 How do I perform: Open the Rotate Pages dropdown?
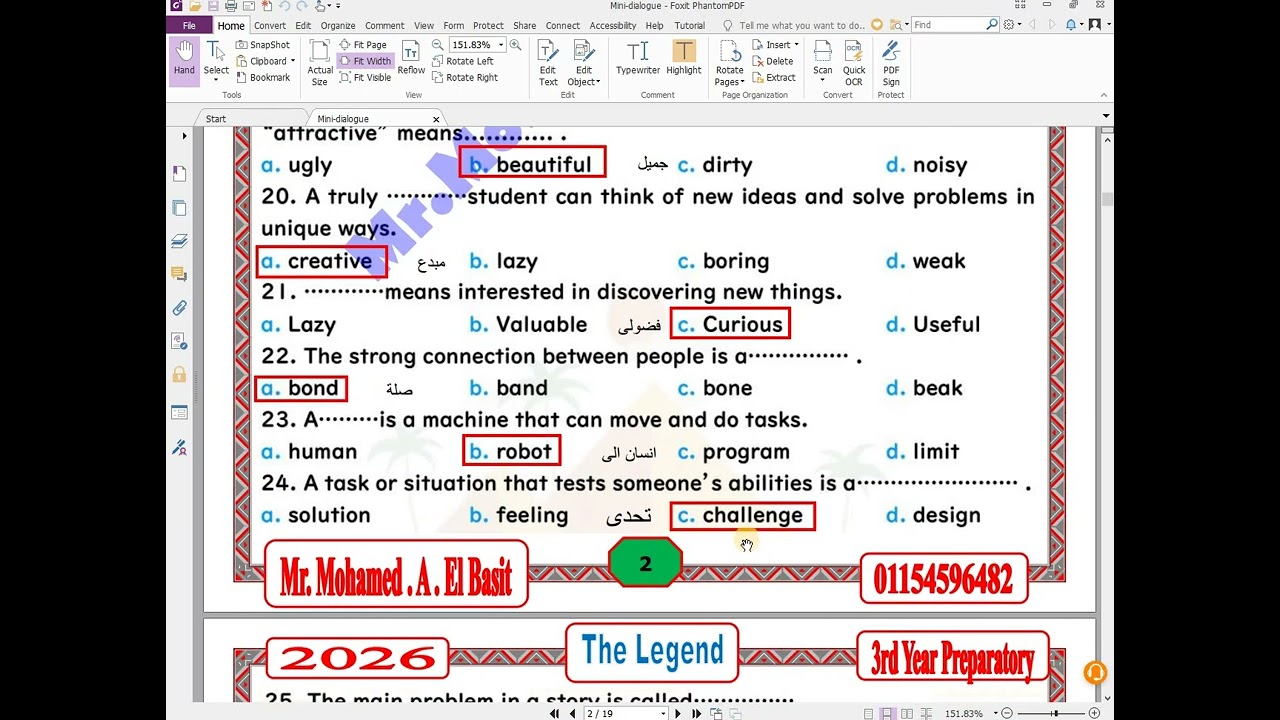[730, 63]
